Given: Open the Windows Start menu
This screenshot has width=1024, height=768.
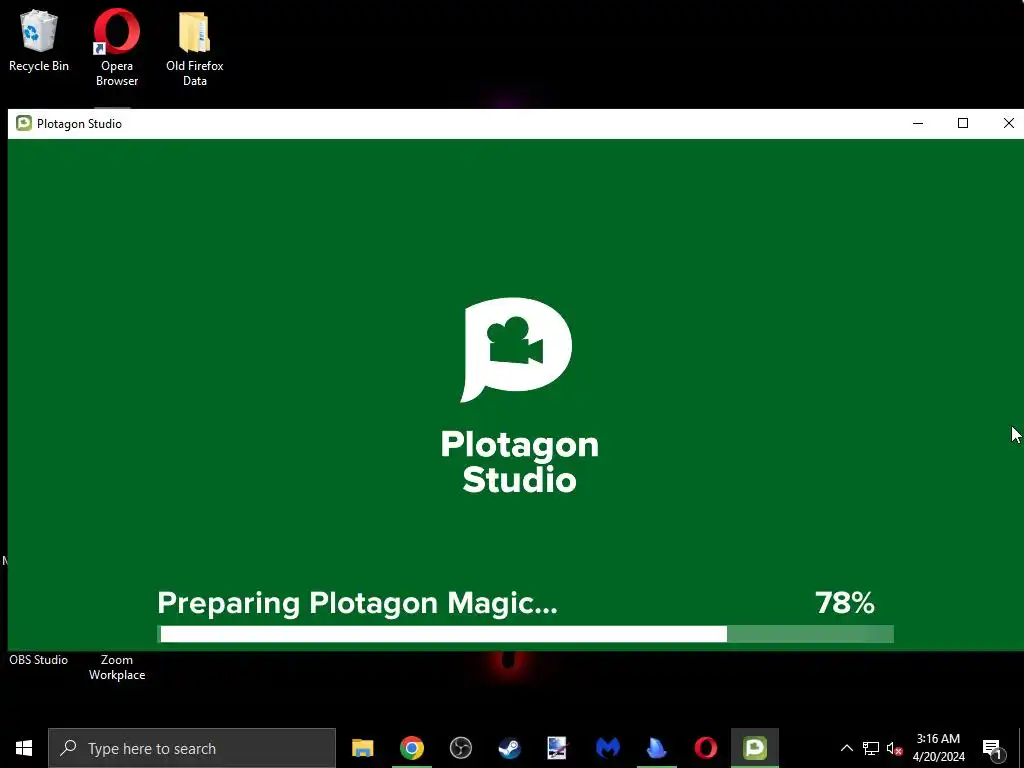Looking at the screenshot, I should (24, 748).
